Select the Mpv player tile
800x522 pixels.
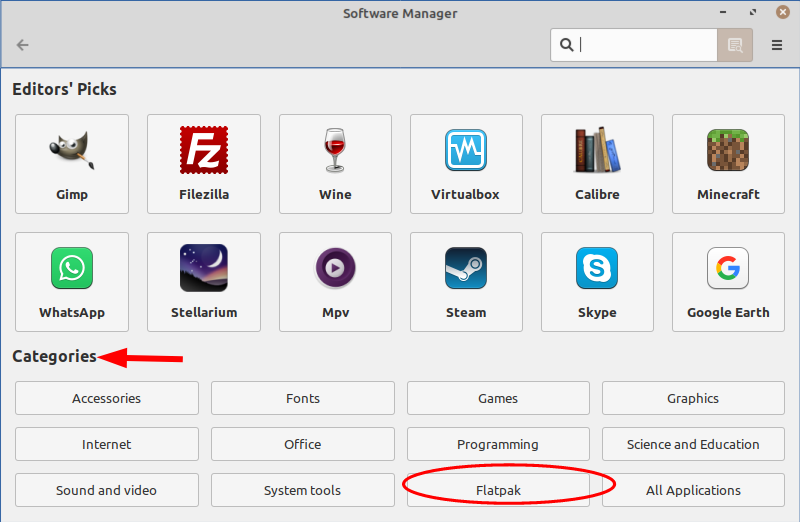point(335,282)
